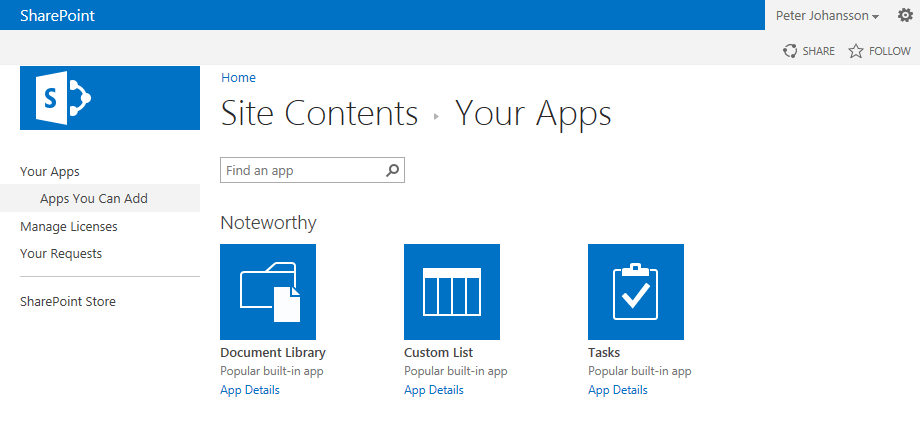Open the Site Contents heading link
The height and width of the screenshot is (428, 920).
[x=319, y=113]
